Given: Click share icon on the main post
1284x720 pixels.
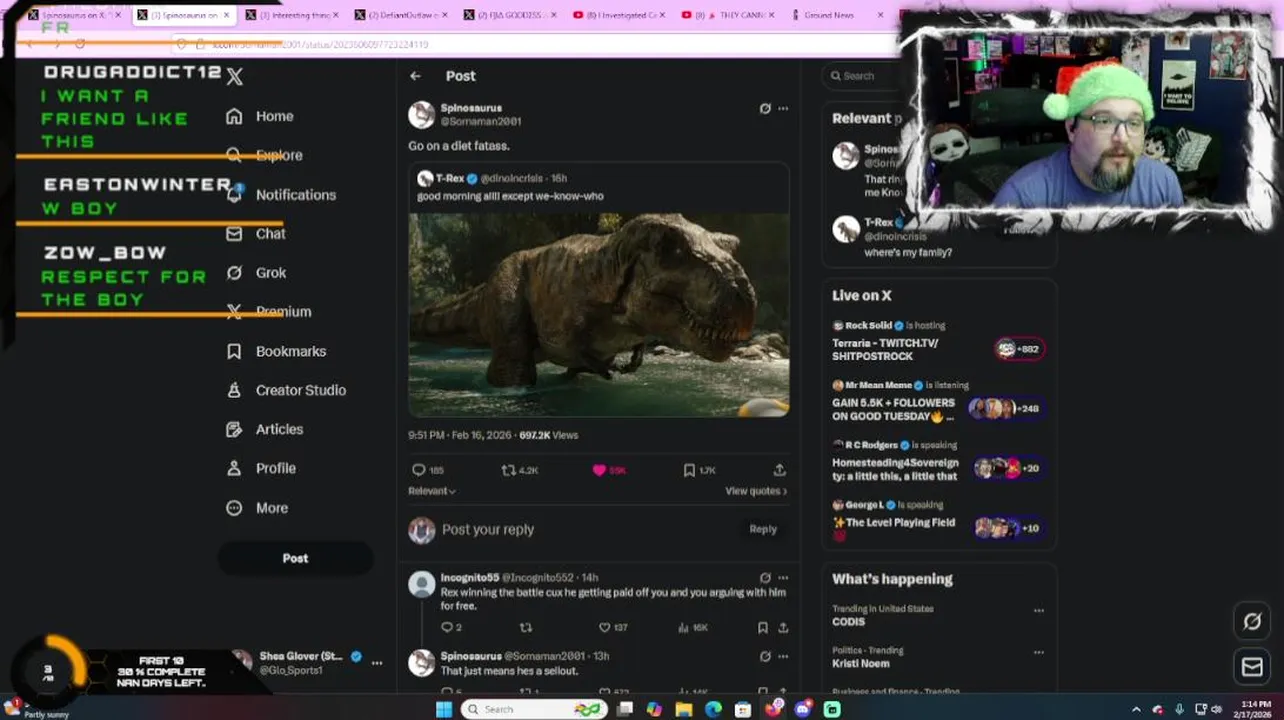Looking at the screenshot, I should pyautogui.click(x=779, y=470).
